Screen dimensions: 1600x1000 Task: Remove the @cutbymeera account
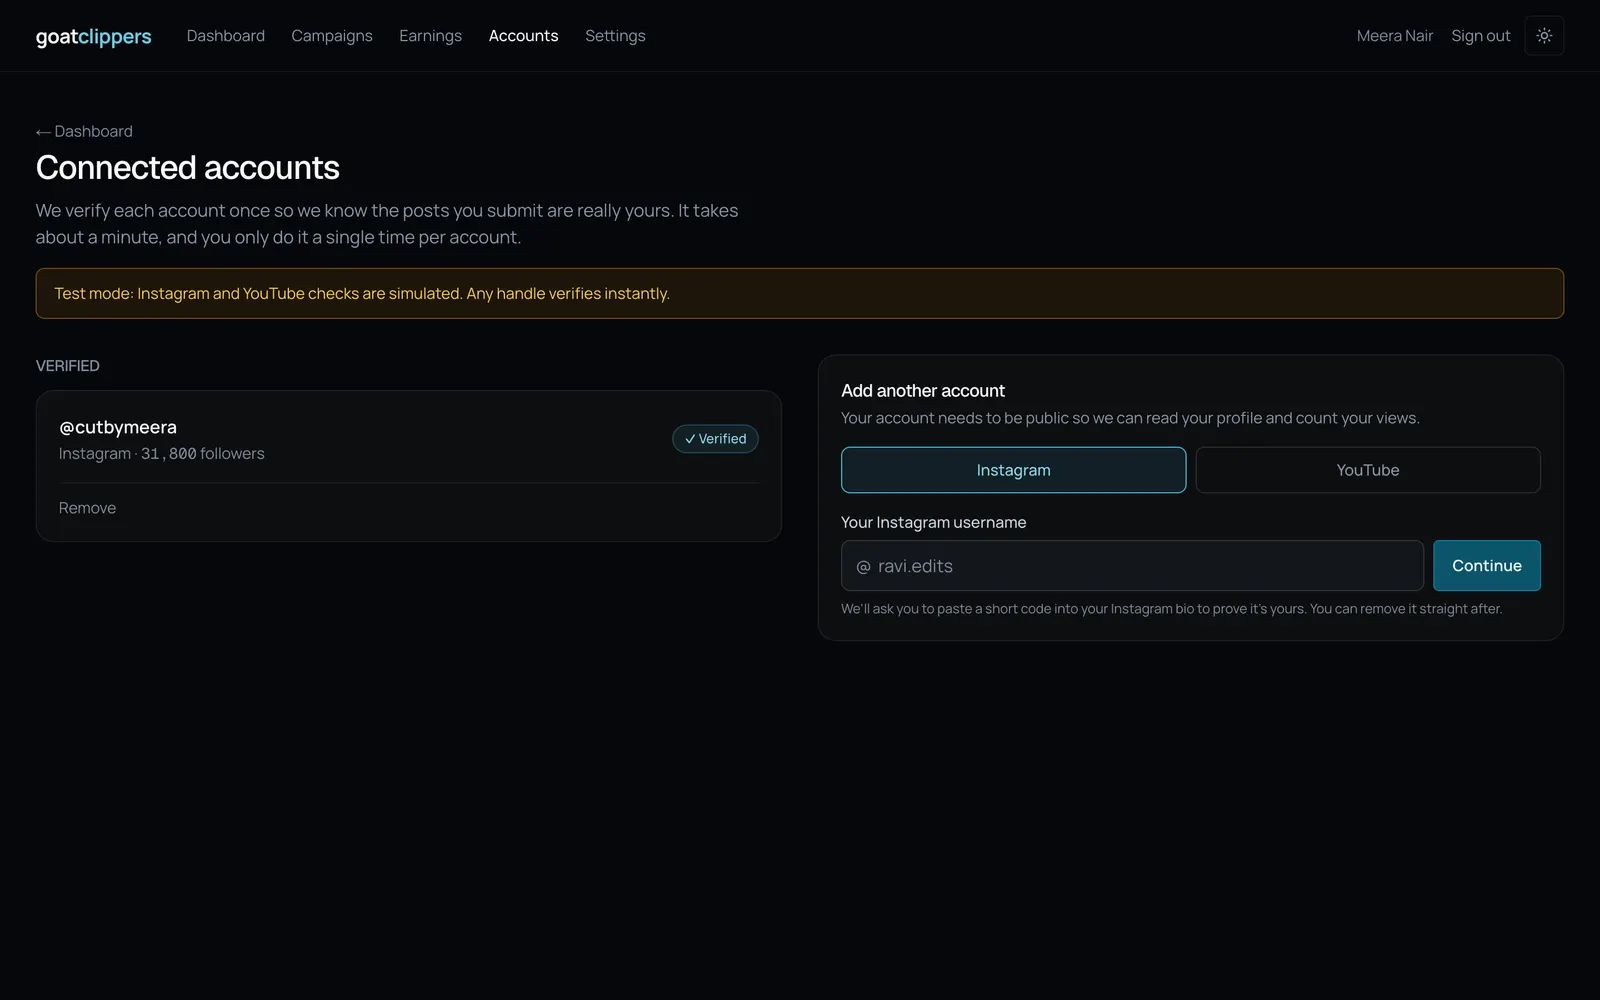[87, 508]
